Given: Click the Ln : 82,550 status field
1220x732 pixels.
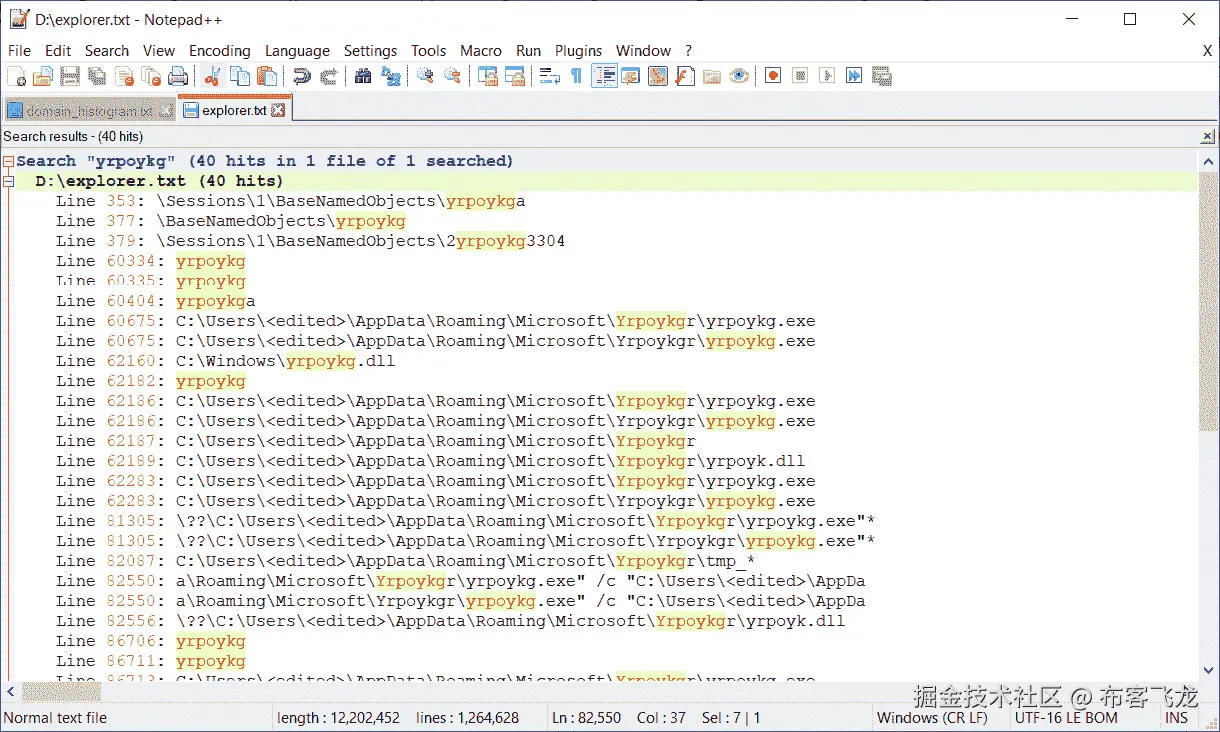Looking at the screenshot, I should point(589,718).
